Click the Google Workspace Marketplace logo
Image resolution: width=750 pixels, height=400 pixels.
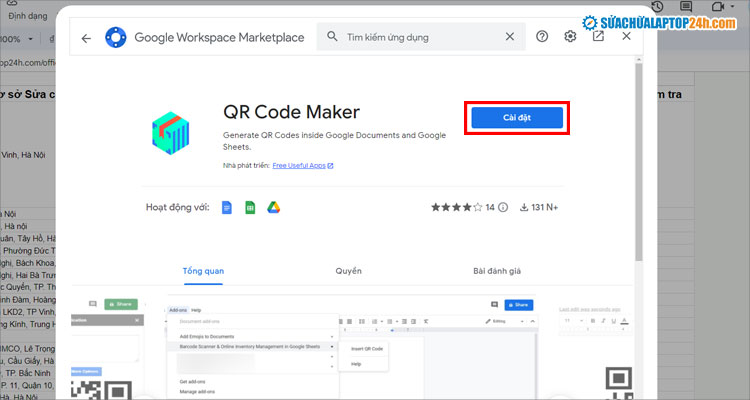[115, 38]
